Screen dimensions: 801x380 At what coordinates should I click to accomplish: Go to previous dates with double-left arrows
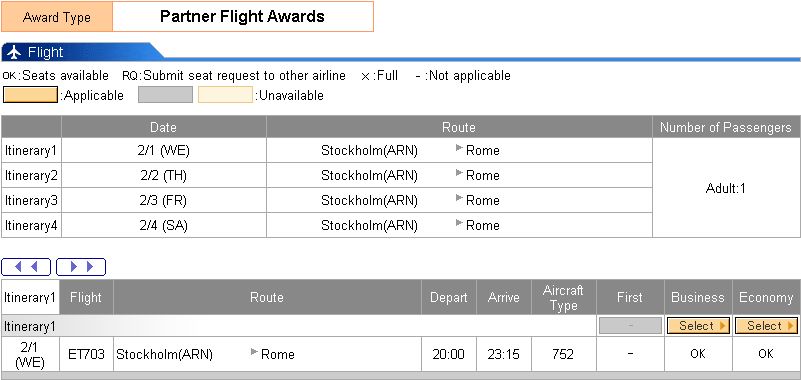click(x=26, y=267)
